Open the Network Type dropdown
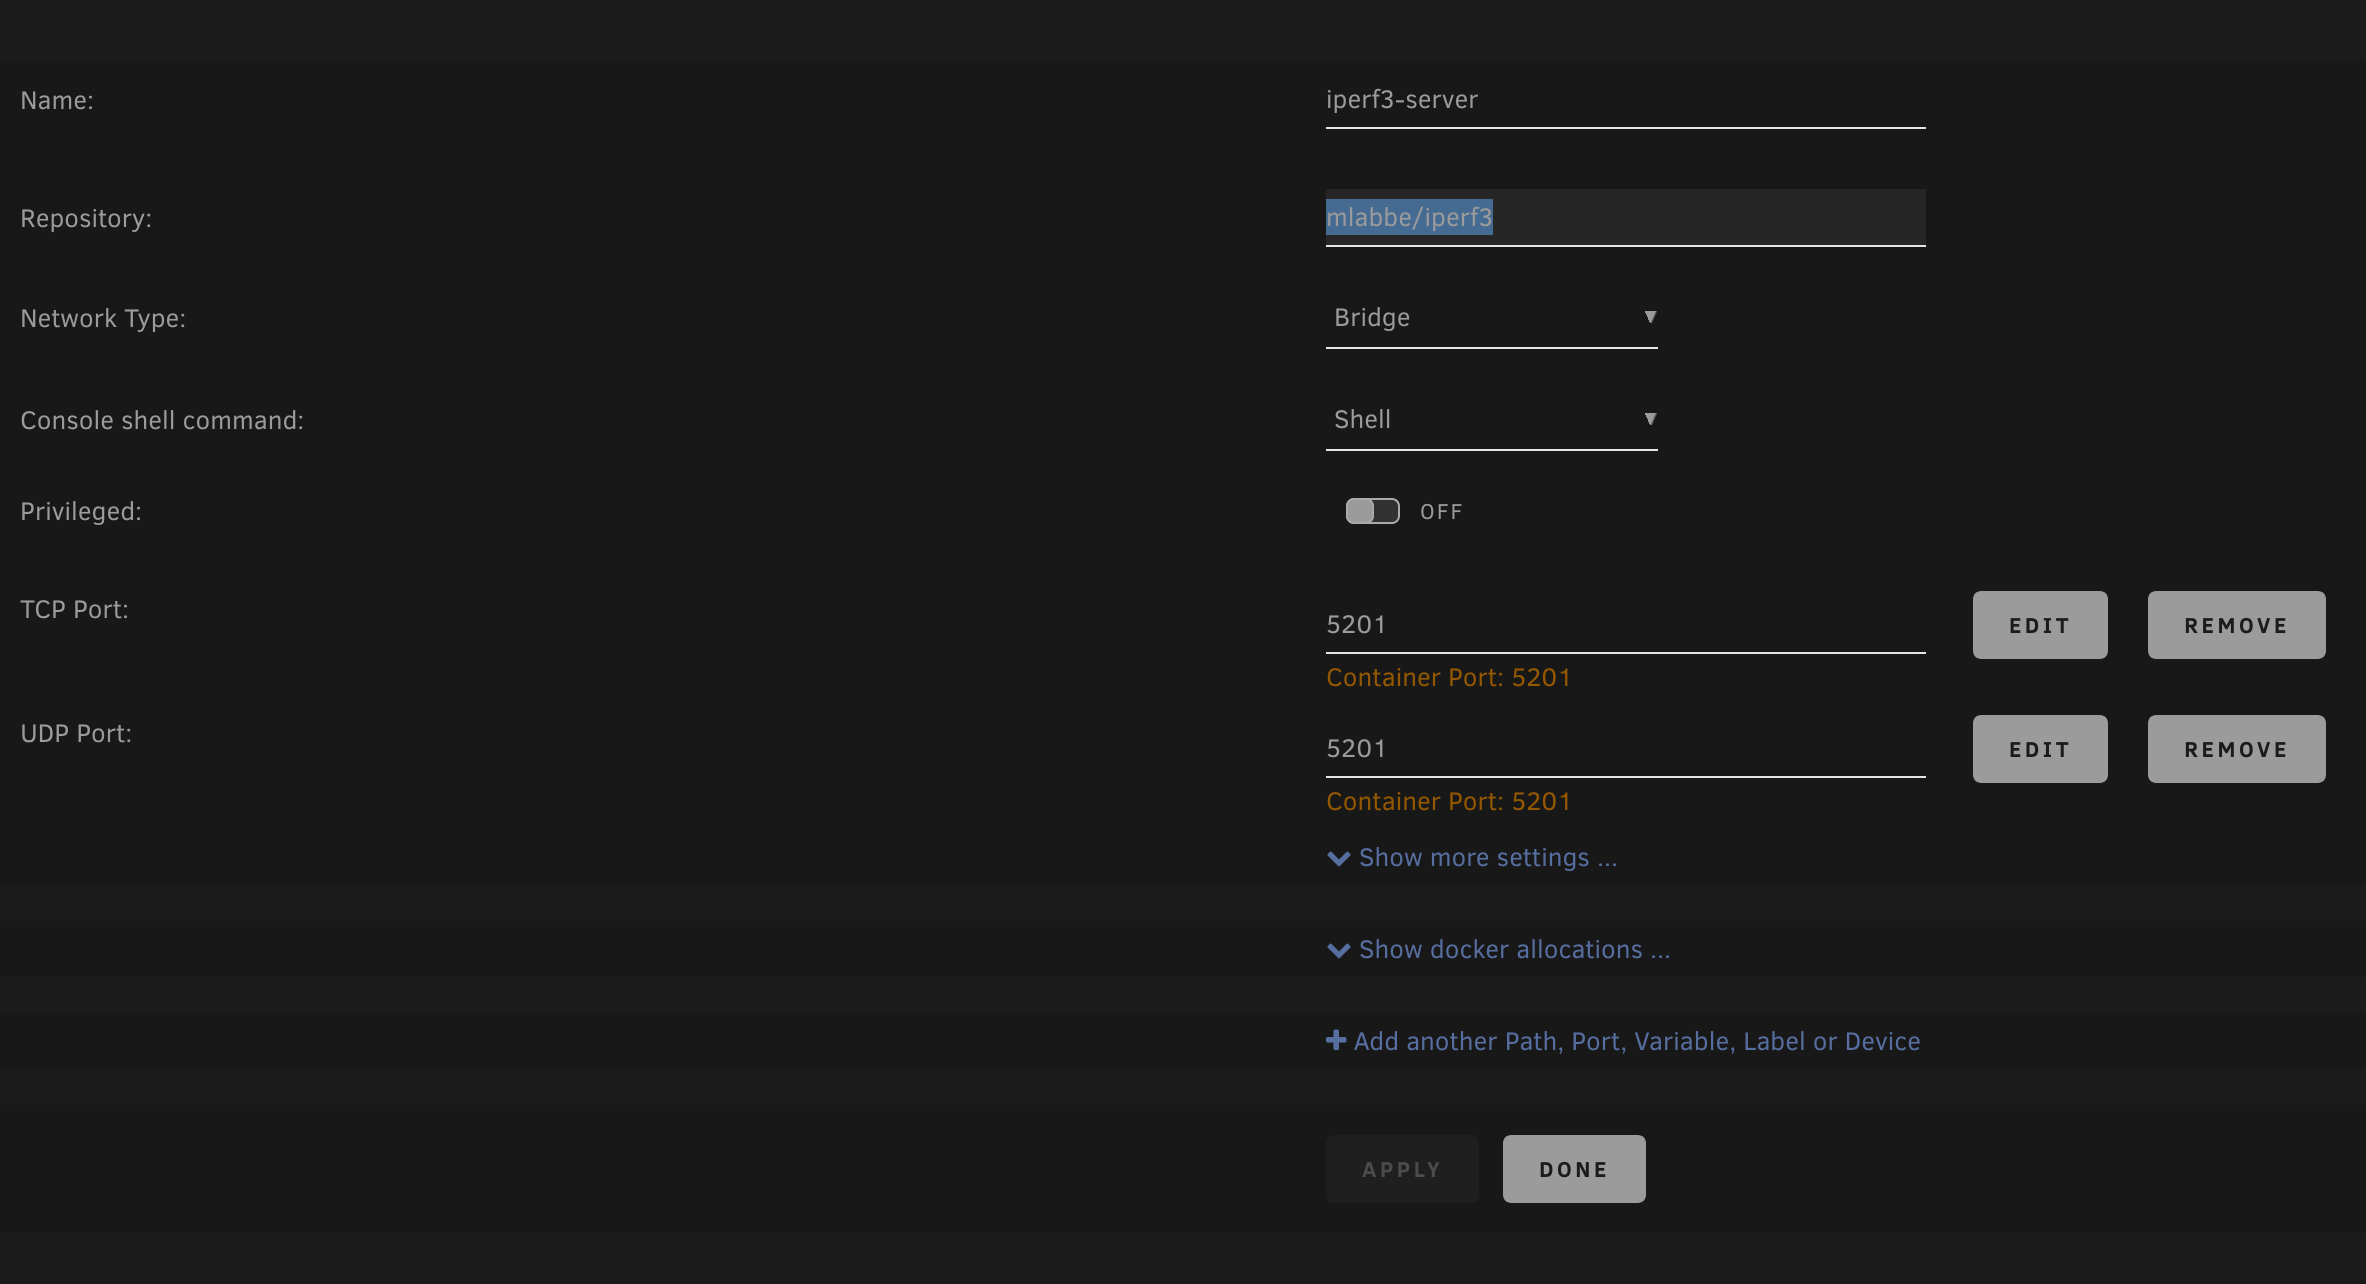The height and width of the screenshot is (1284, 2366). point(1491,318)
